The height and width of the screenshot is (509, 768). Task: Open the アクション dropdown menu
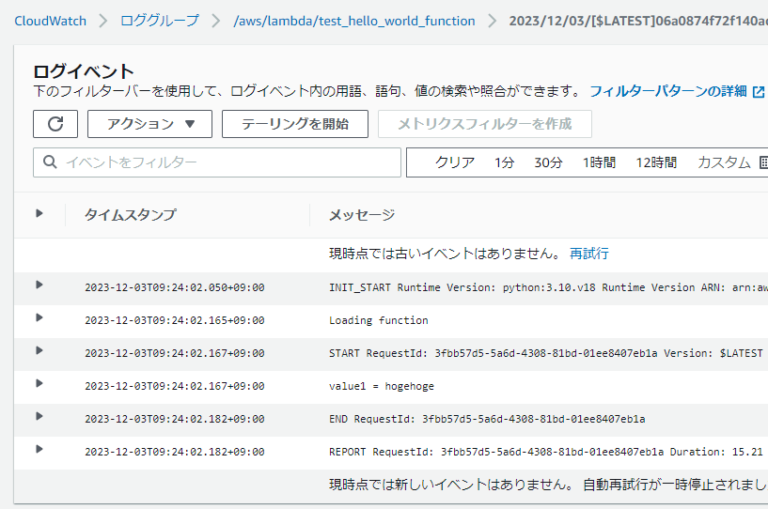pos(149,124)
